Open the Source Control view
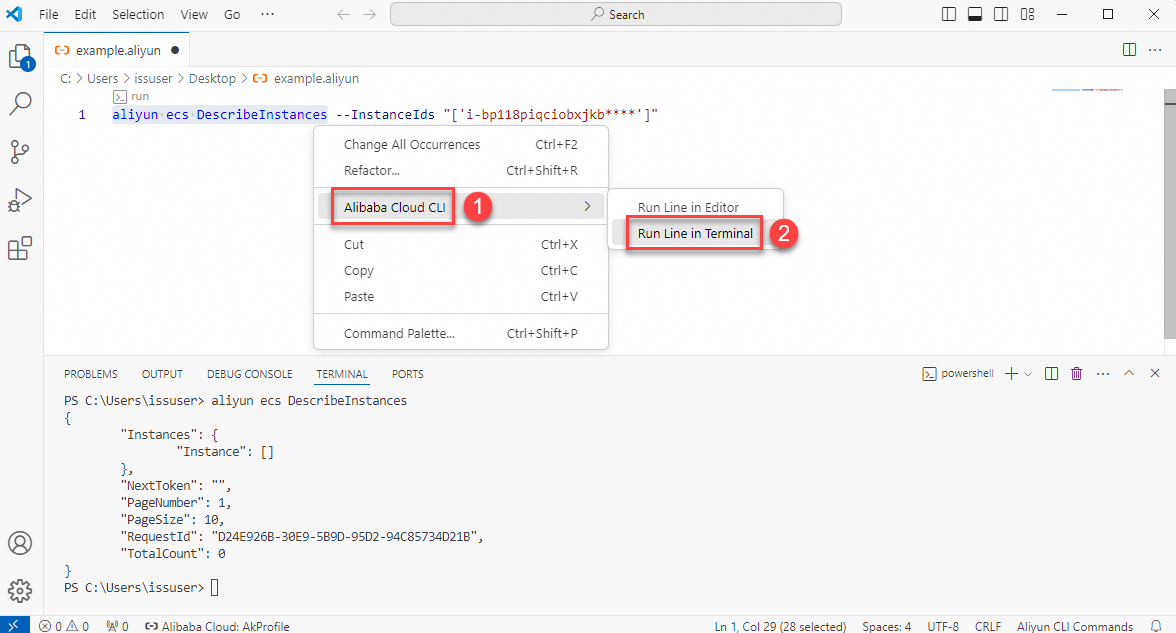This screenshot has width=1176, height=633. [x=20, y=152]
